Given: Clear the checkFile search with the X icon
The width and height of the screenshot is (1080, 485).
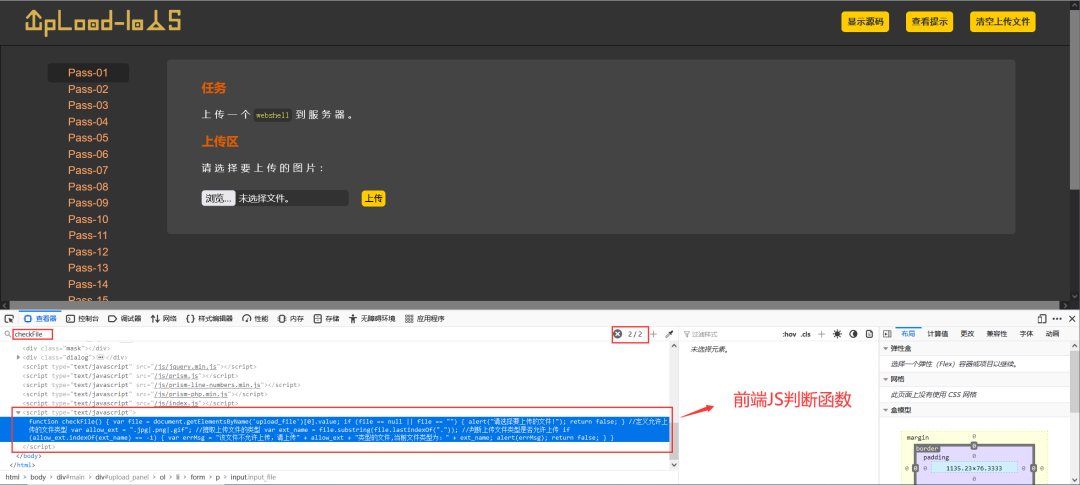Looking at the screenshot, I should (618, 334).
